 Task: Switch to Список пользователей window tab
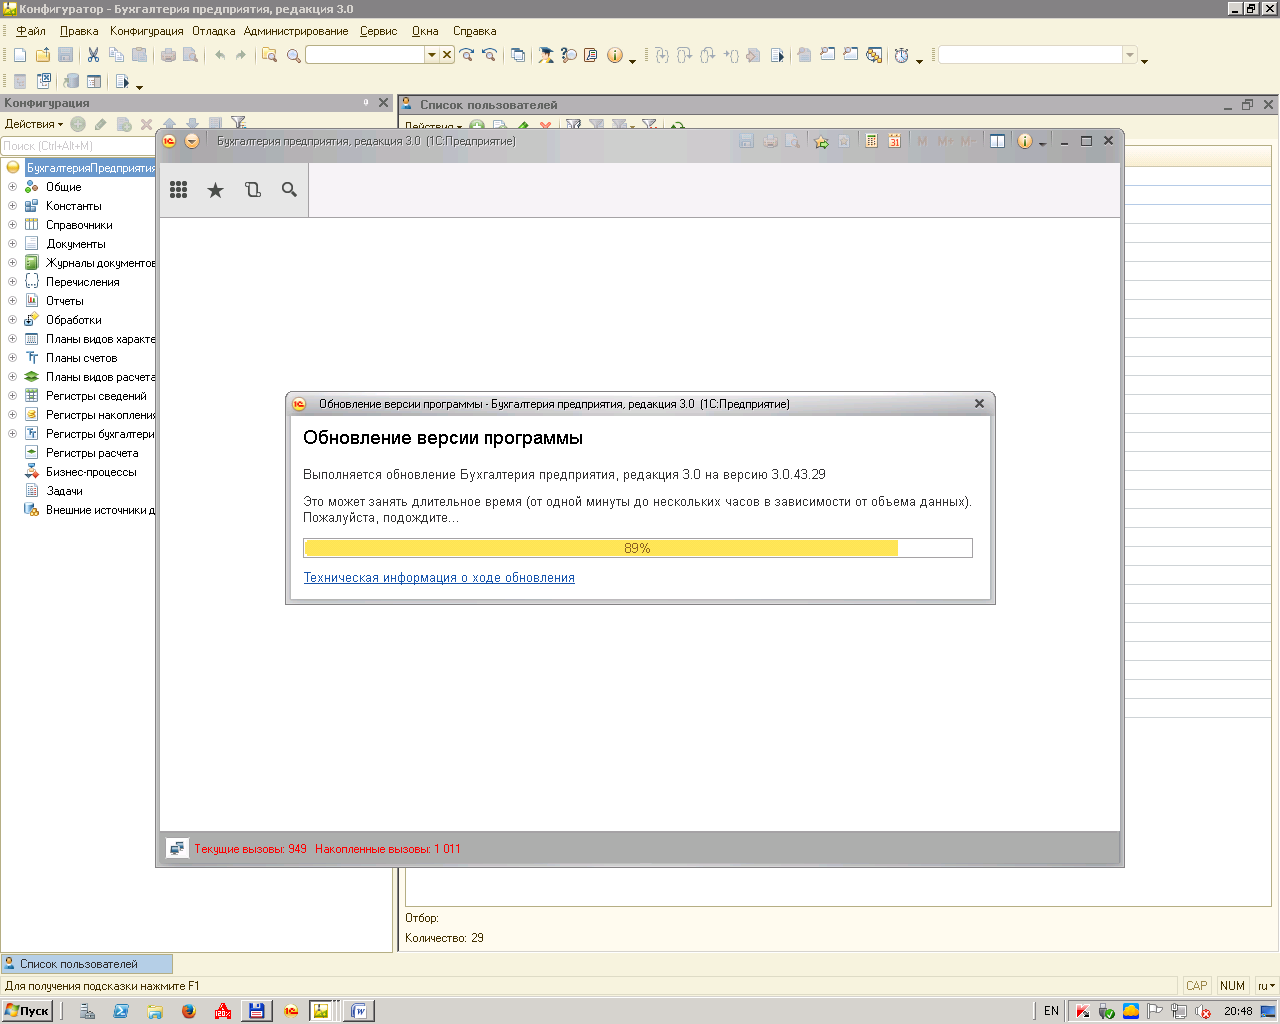pyautogui.click(x=86, y=964)
